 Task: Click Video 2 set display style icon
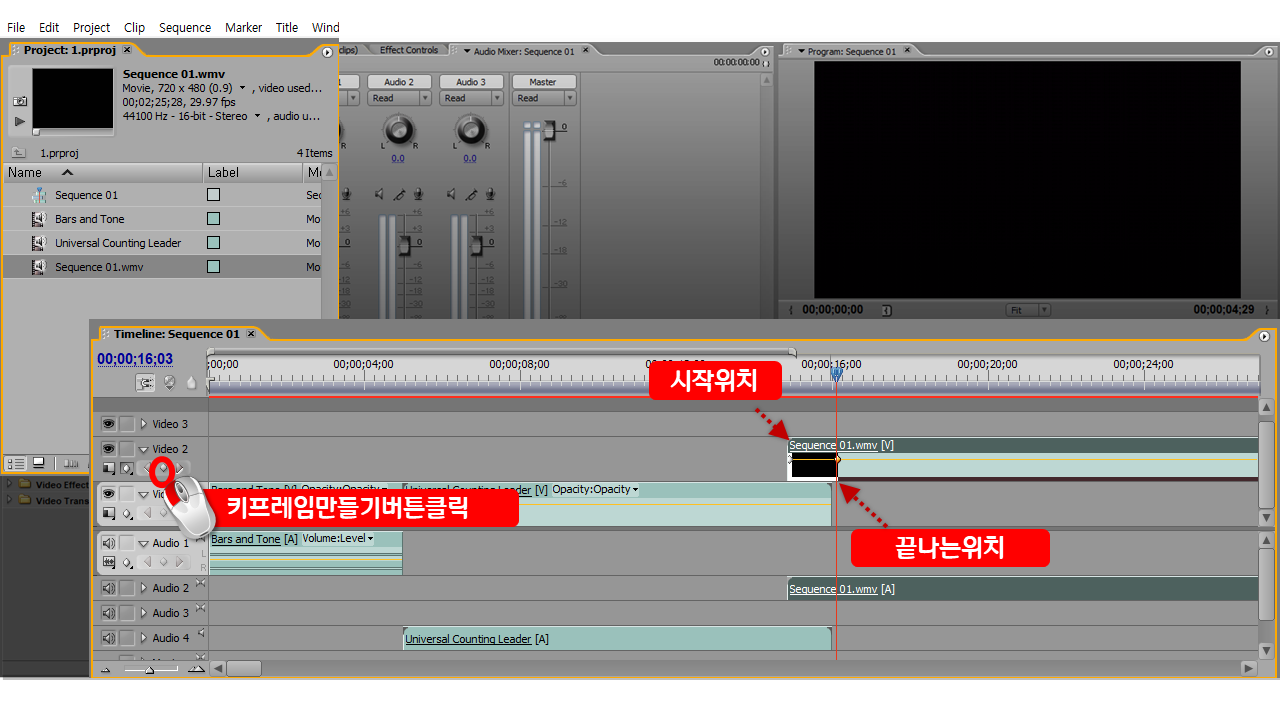click(x=109, y=468)
